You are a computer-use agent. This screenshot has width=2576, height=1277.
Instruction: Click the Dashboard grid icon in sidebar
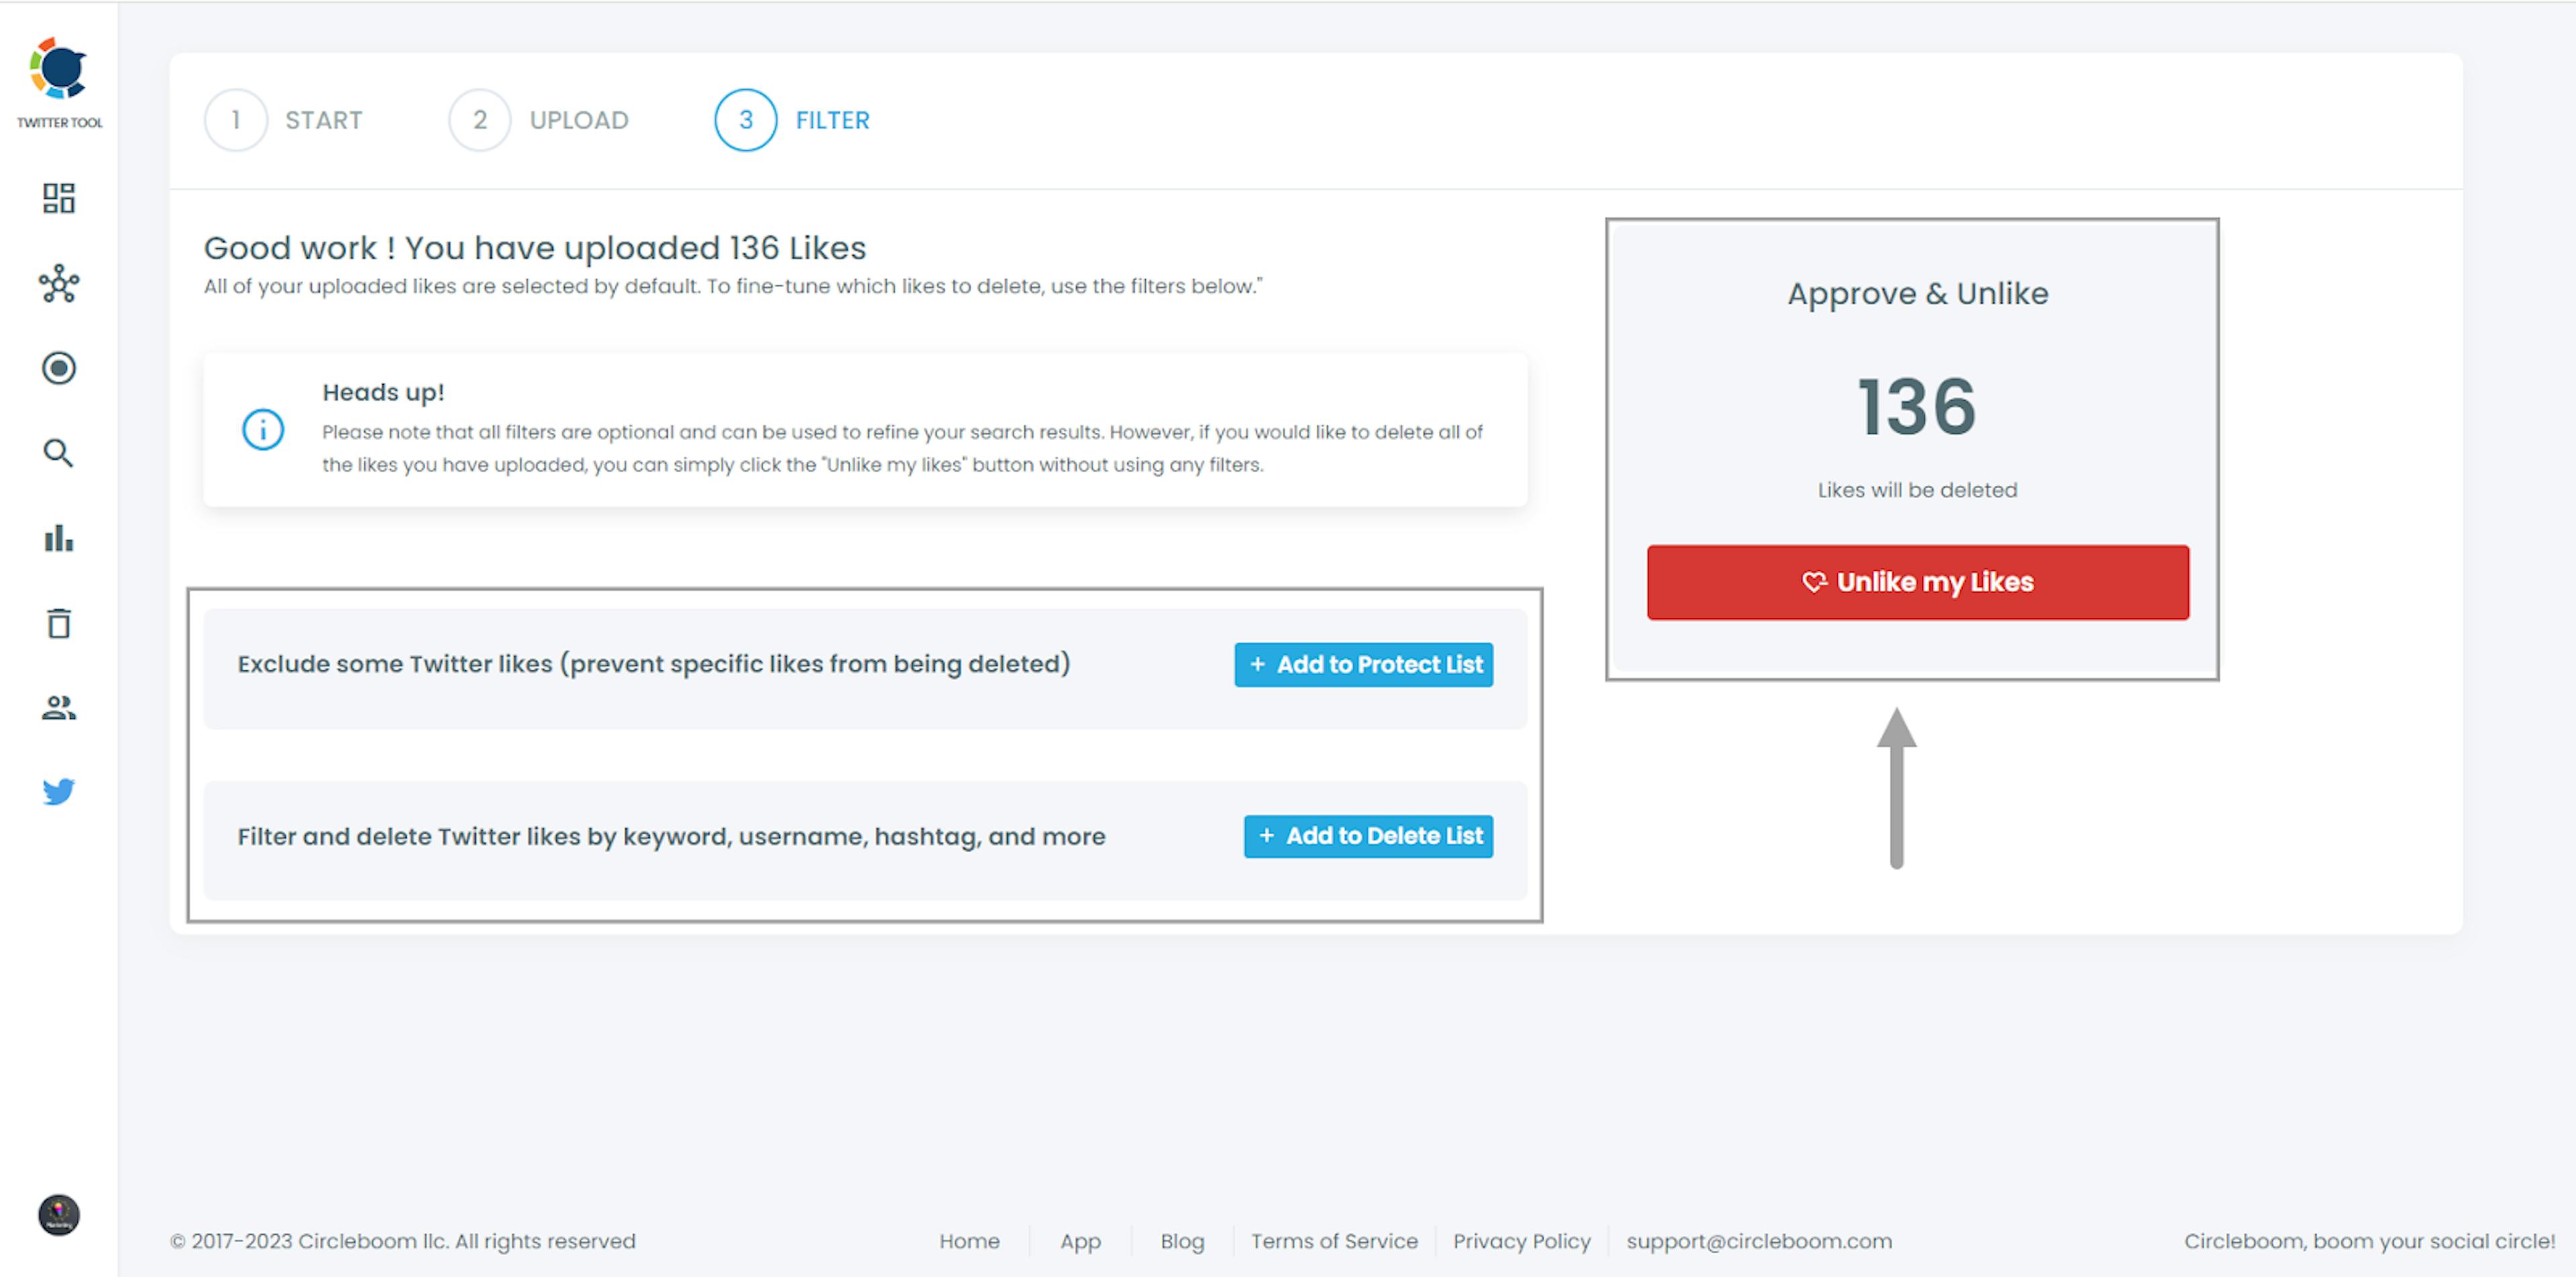pos(58,199)
